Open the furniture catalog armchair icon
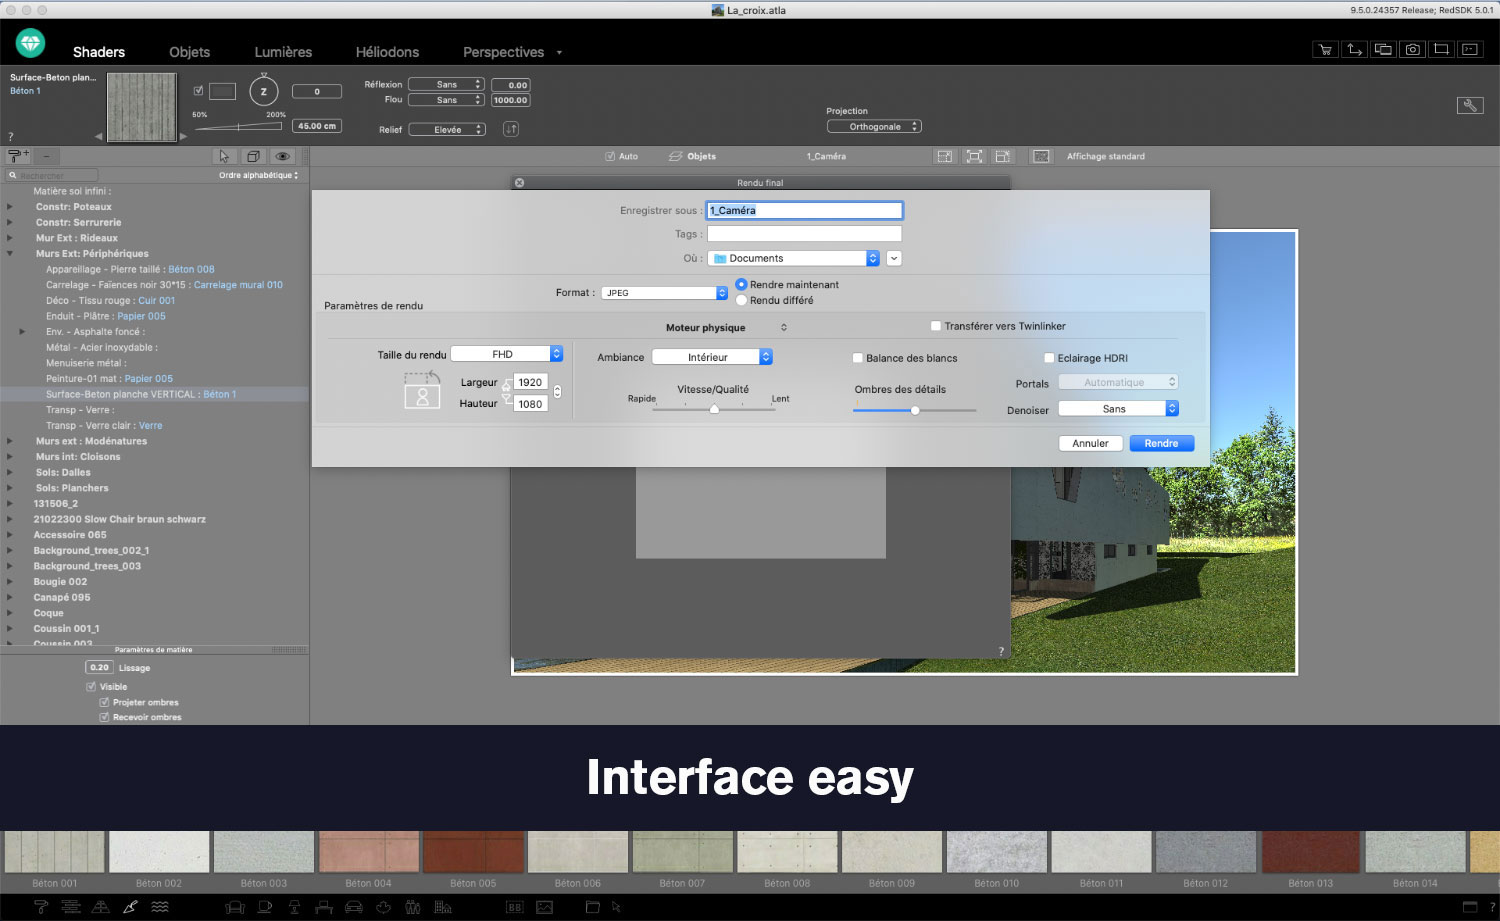The width and height of the screenshot is (1500, 921). click(236, 906)
